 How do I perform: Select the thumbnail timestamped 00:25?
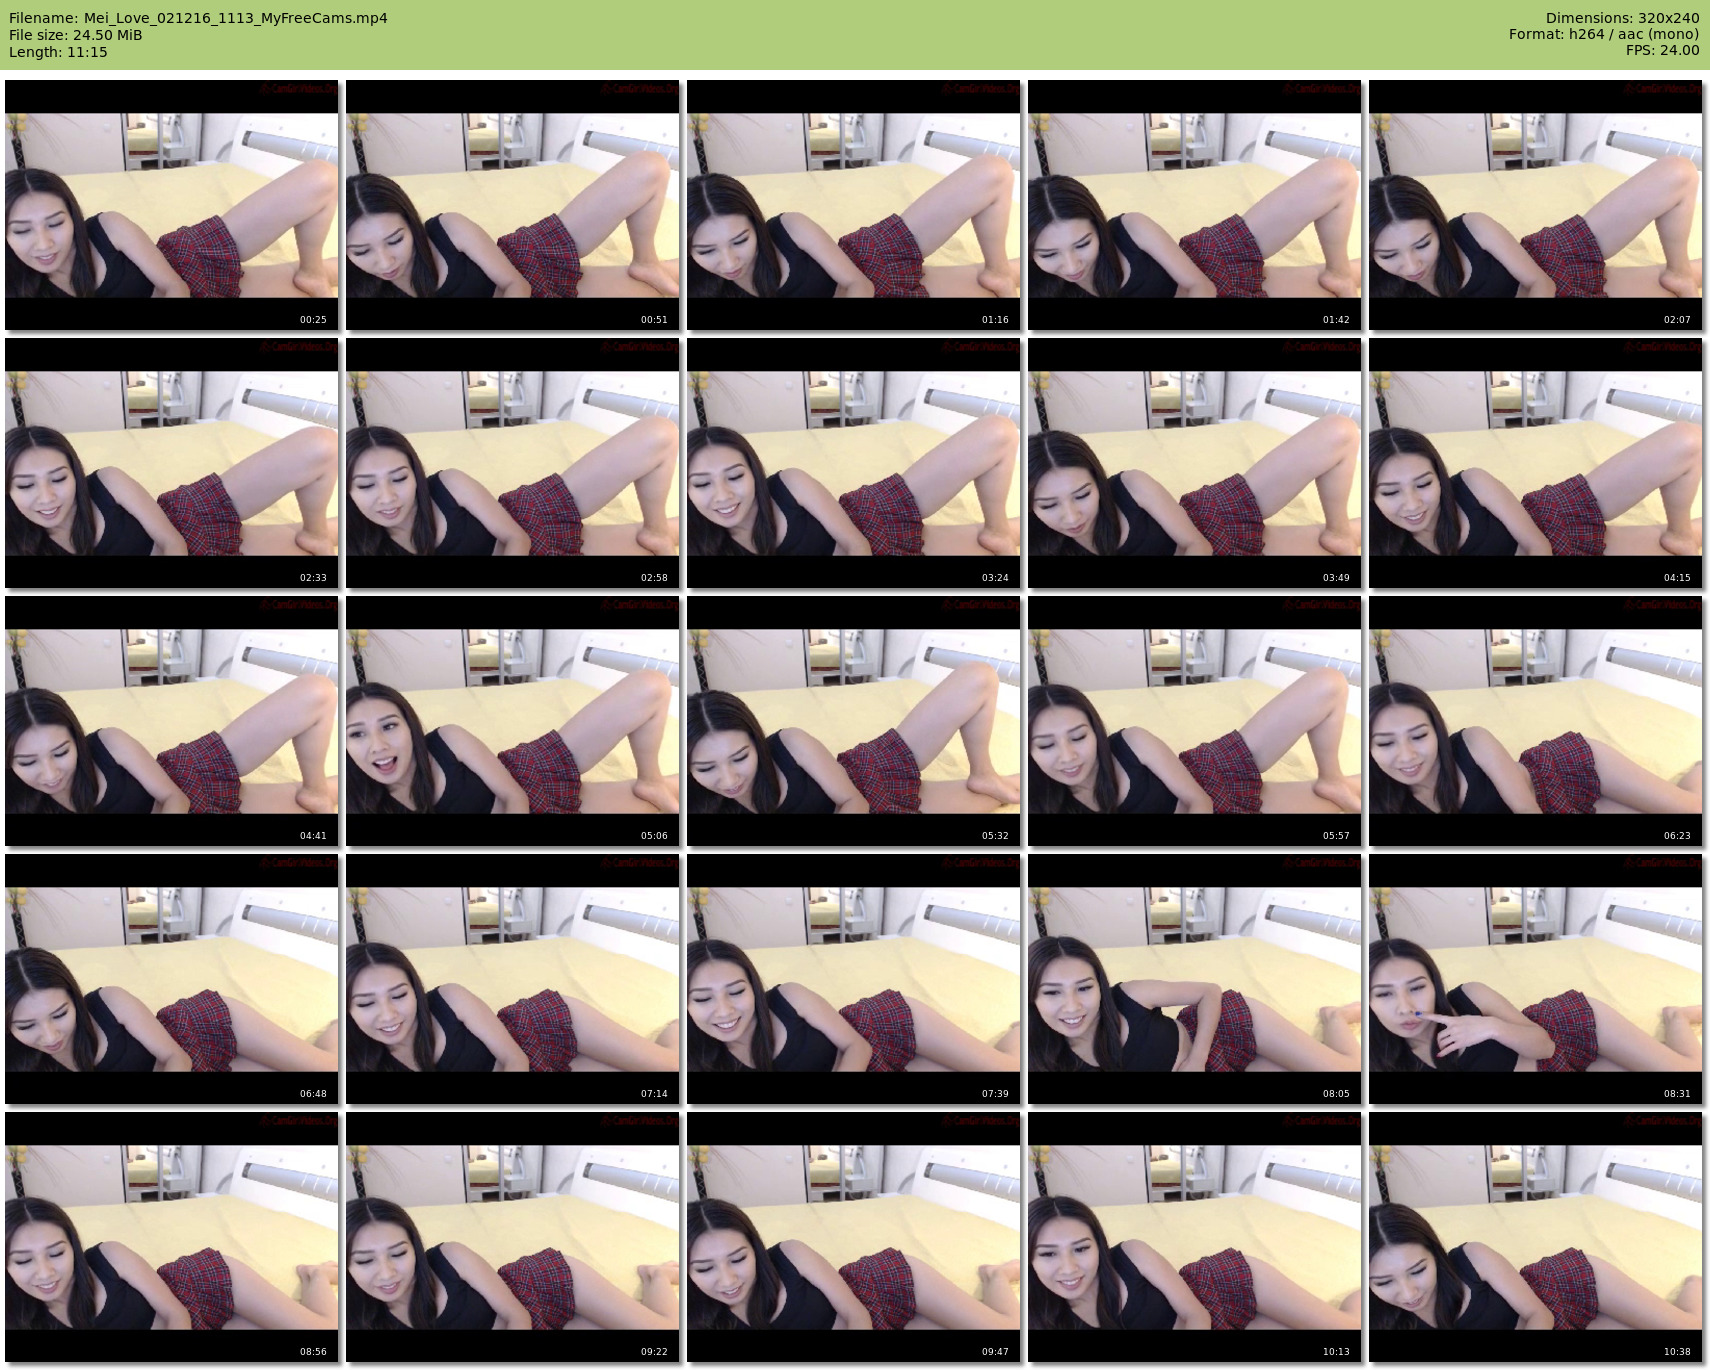click(172, 205)
